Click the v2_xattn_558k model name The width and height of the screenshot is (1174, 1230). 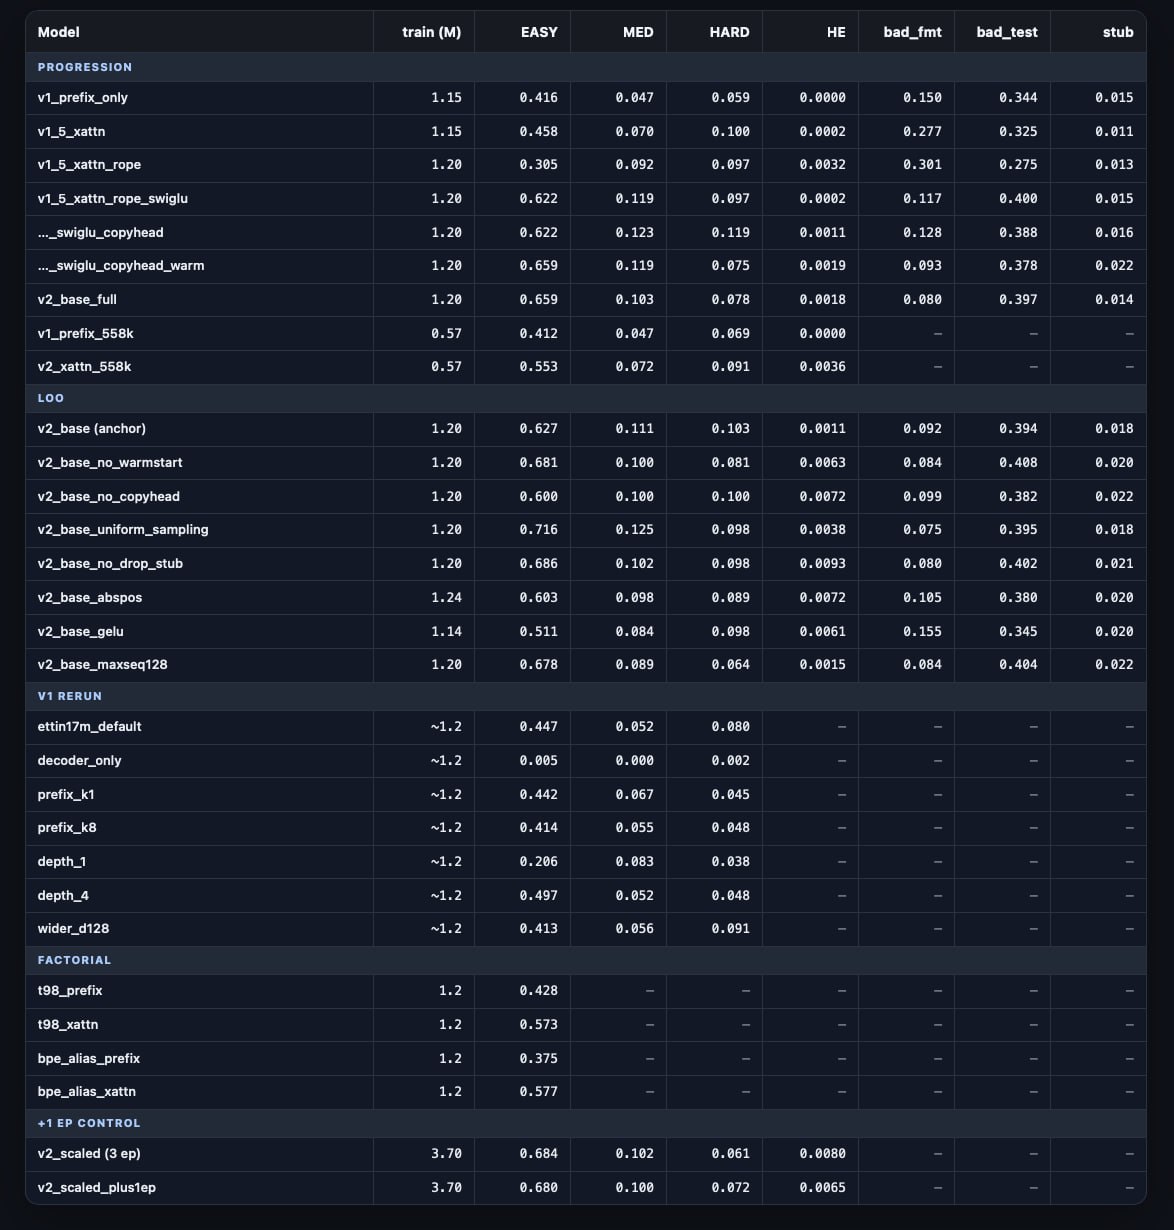85,367
